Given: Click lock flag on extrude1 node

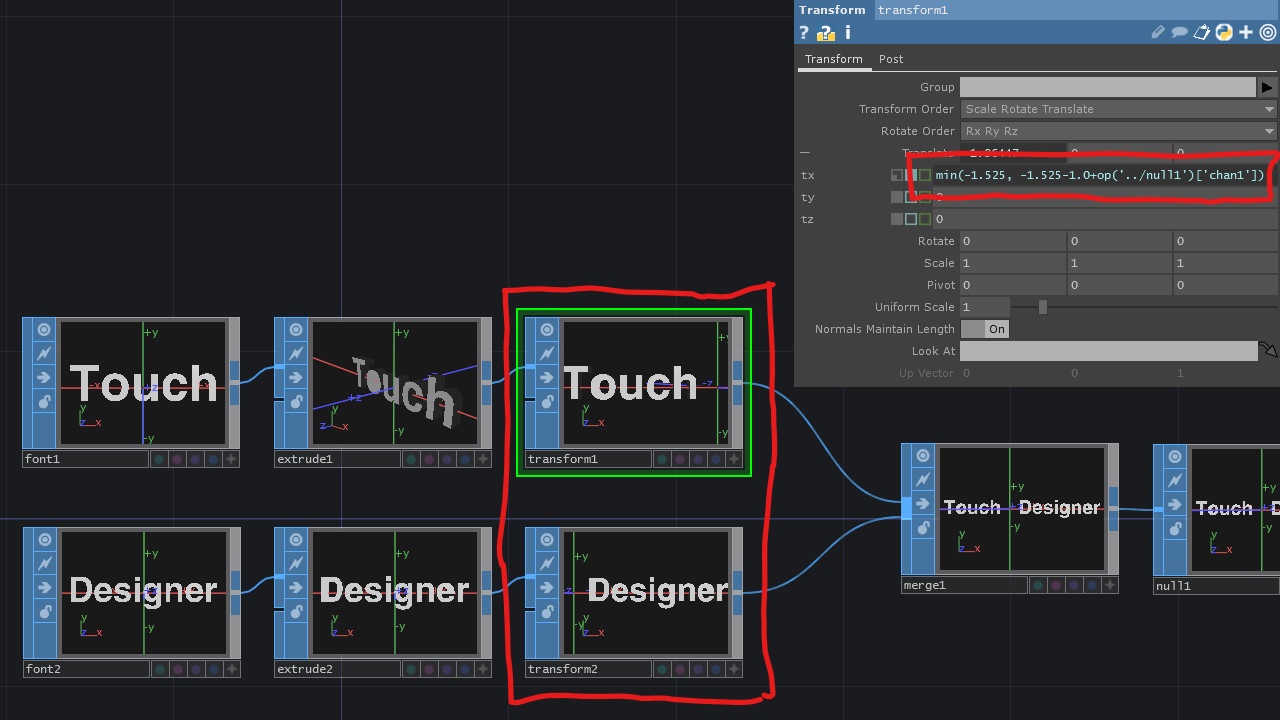Looking at the screenshot, I should point(297,402).
